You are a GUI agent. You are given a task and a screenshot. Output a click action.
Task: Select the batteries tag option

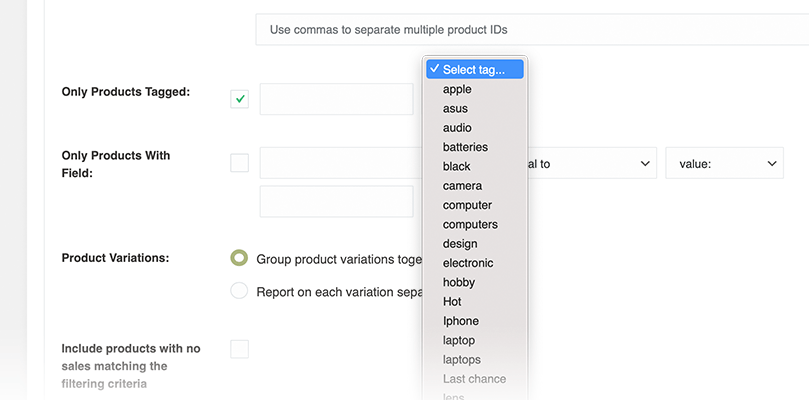tap(465, 147)
